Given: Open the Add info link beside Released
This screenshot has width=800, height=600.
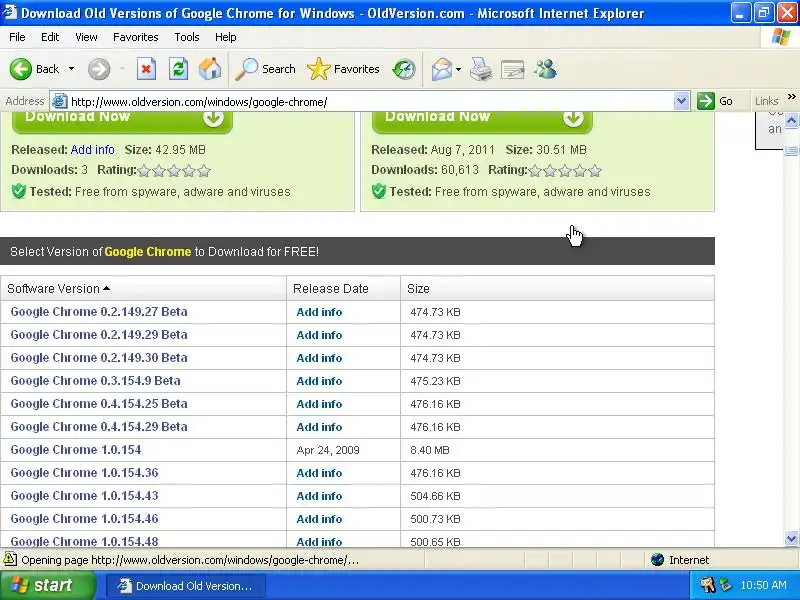Looking at the screenshot, I should (x=92, y=149).
